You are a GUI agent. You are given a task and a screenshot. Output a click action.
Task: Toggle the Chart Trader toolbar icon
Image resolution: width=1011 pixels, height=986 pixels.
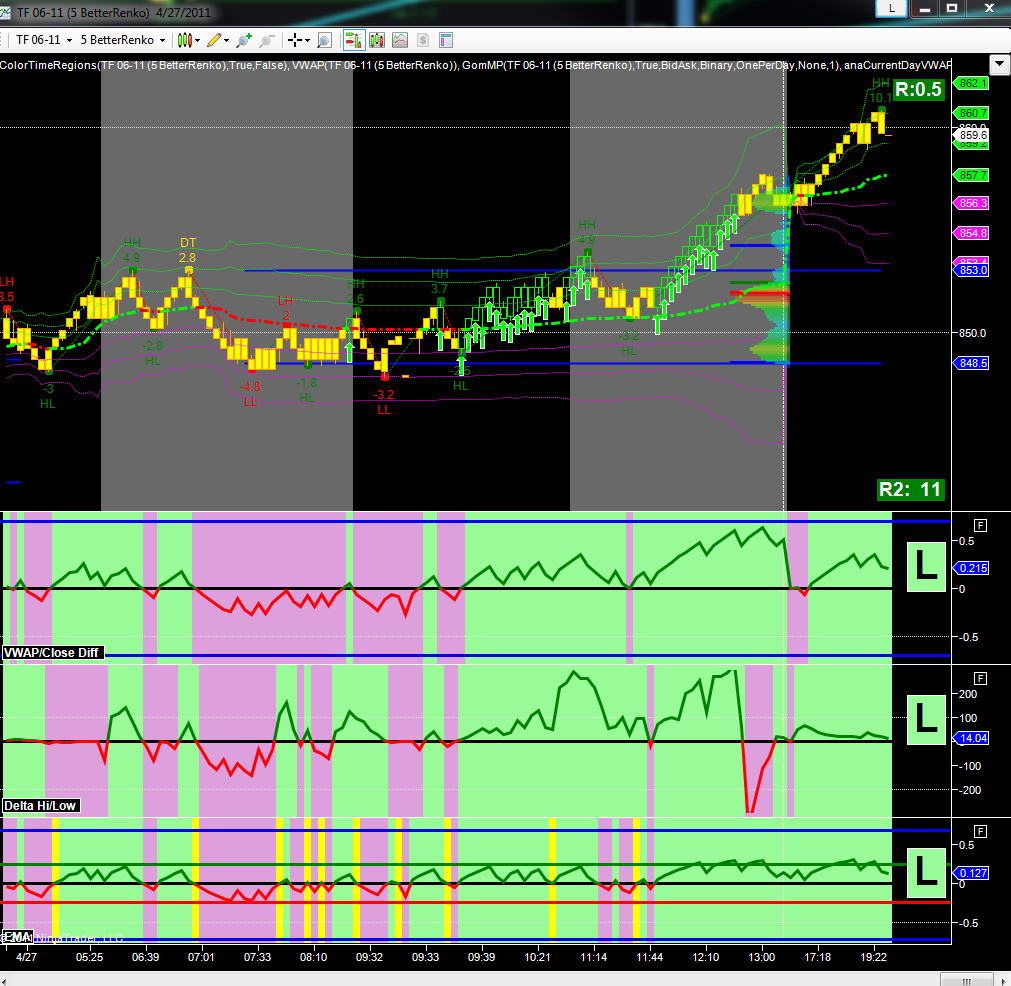coord(353,40)
